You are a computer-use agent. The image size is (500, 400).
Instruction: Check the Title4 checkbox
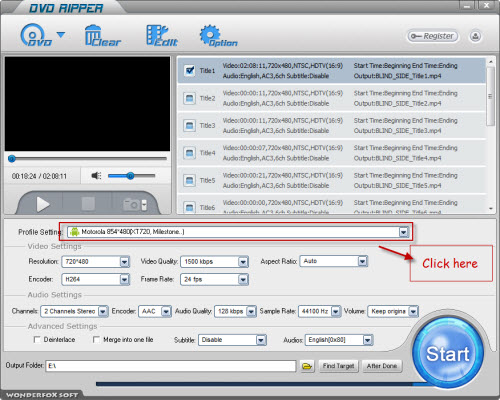(190, 153)
